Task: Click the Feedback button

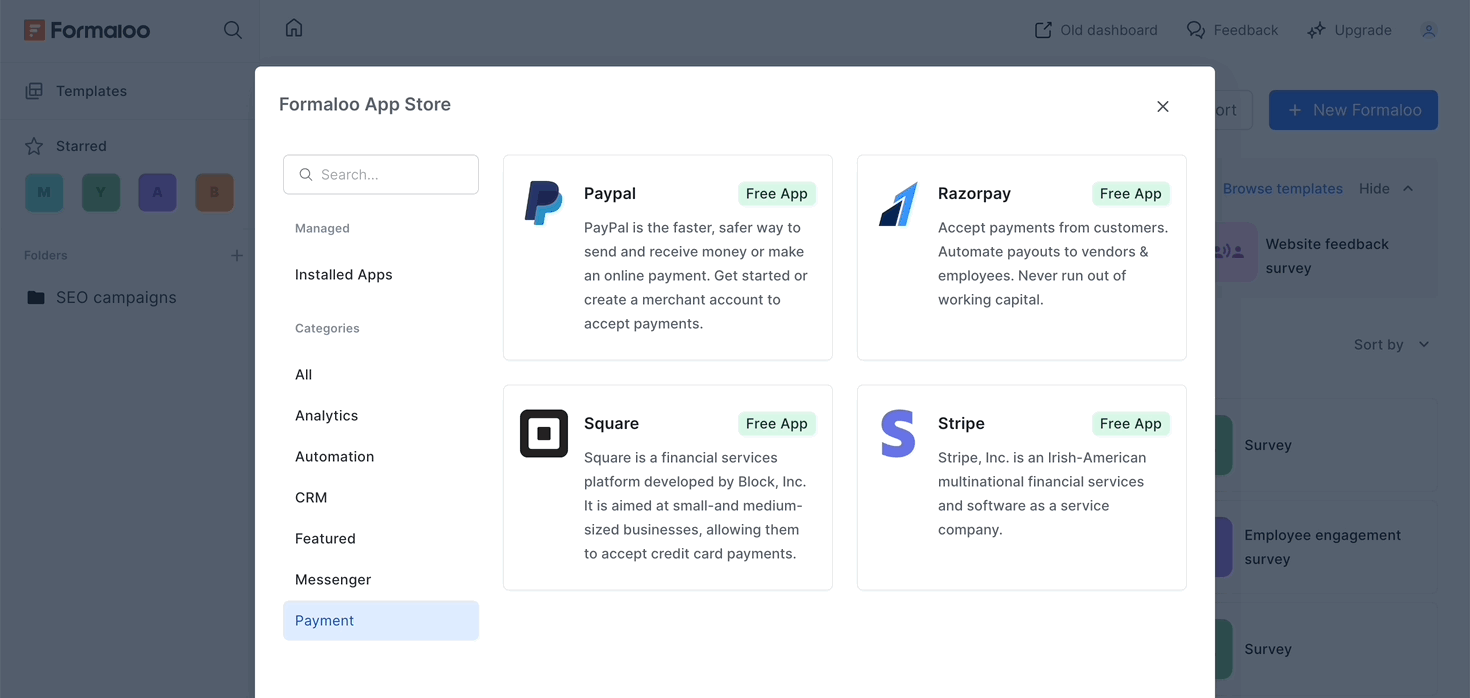Action: click(1232, 30)
